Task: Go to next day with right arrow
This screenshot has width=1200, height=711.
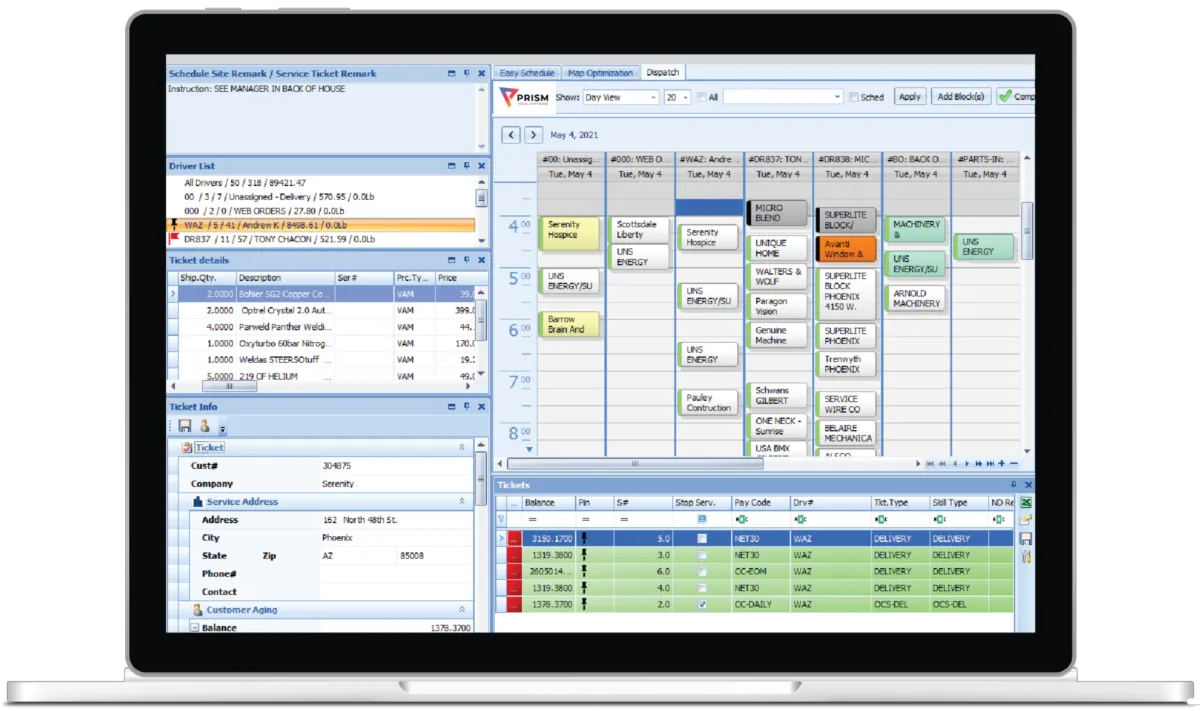Action: 534,134
